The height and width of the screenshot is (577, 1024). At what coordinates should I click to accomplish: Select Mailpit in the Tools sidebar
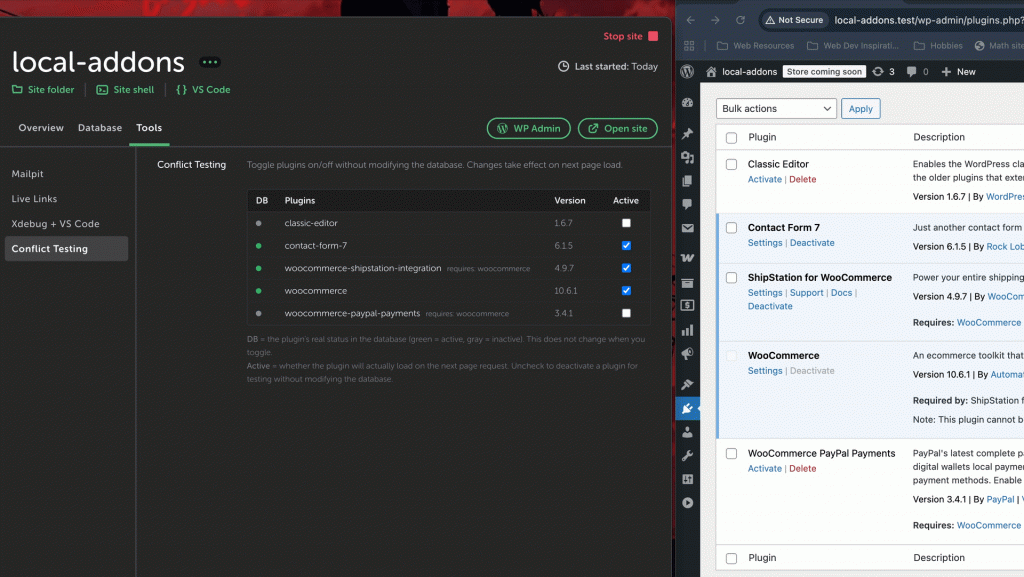coord(29,173)
